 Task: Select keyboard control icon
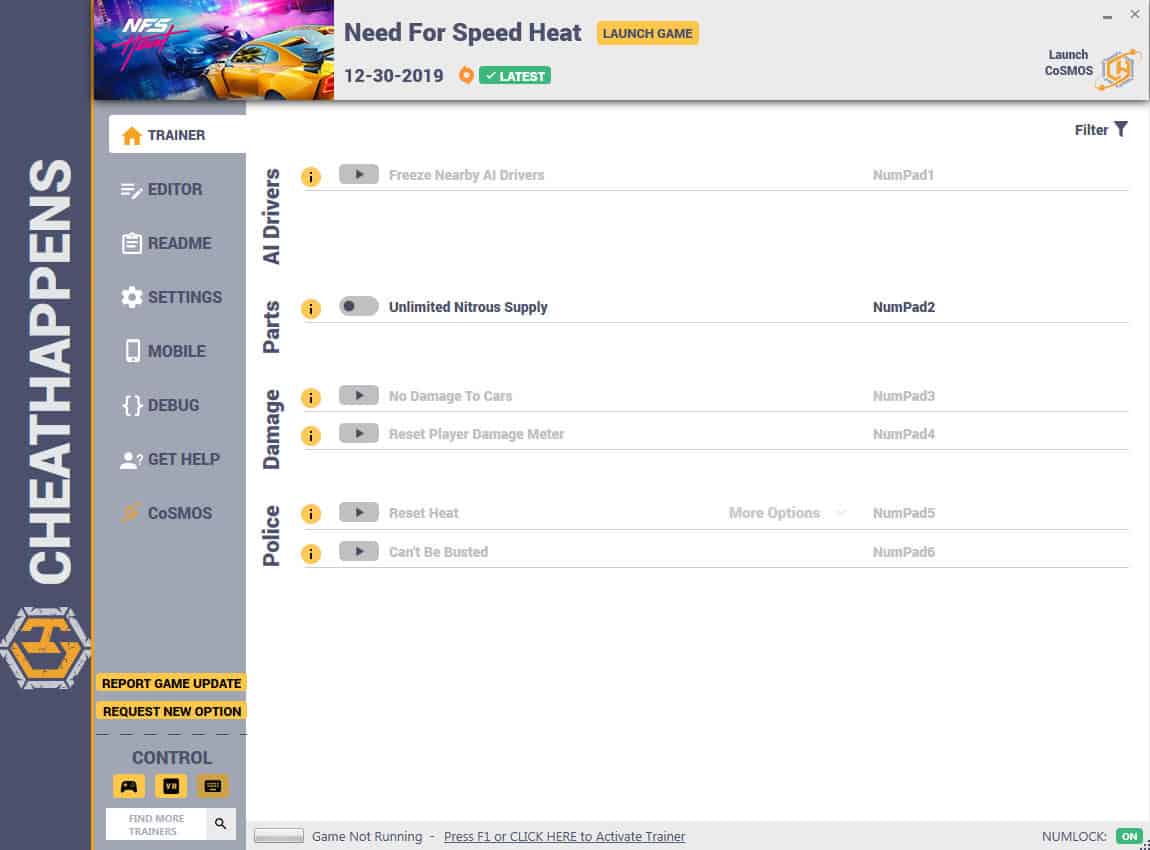[213, 786]
